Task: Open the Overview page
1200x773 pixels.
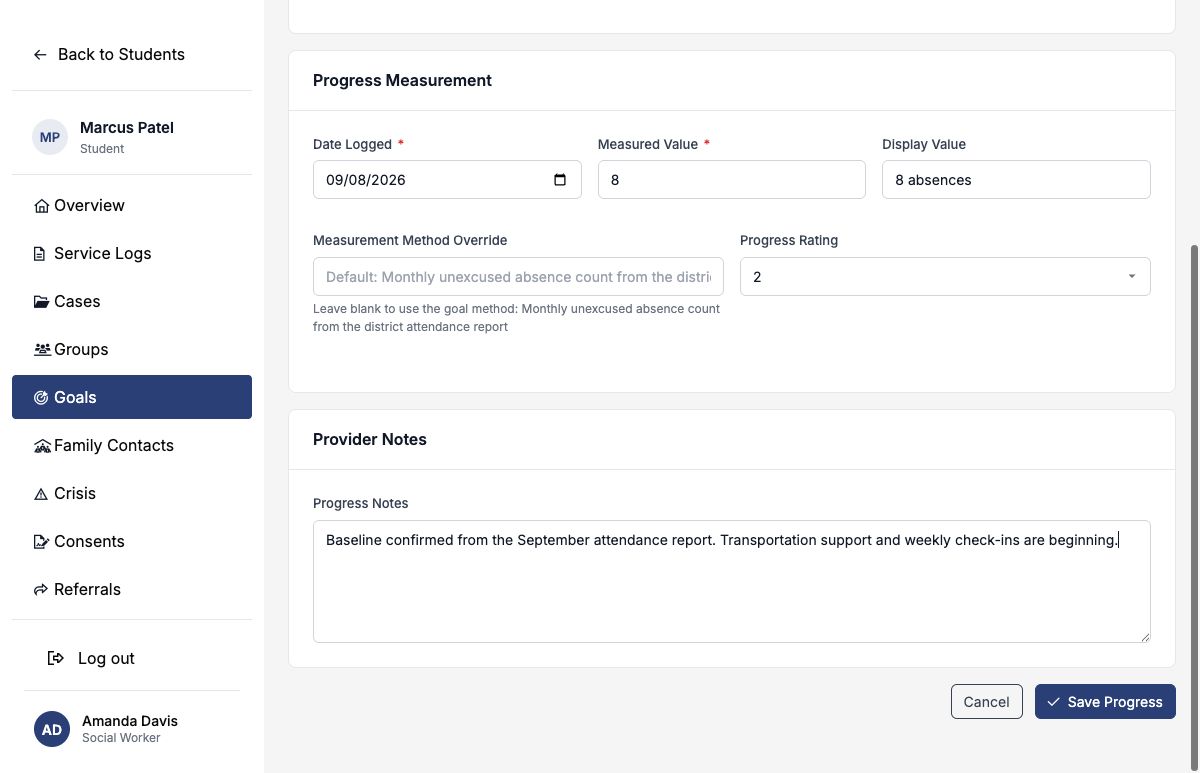Action: pyautogui.click(x=132, y=205)
